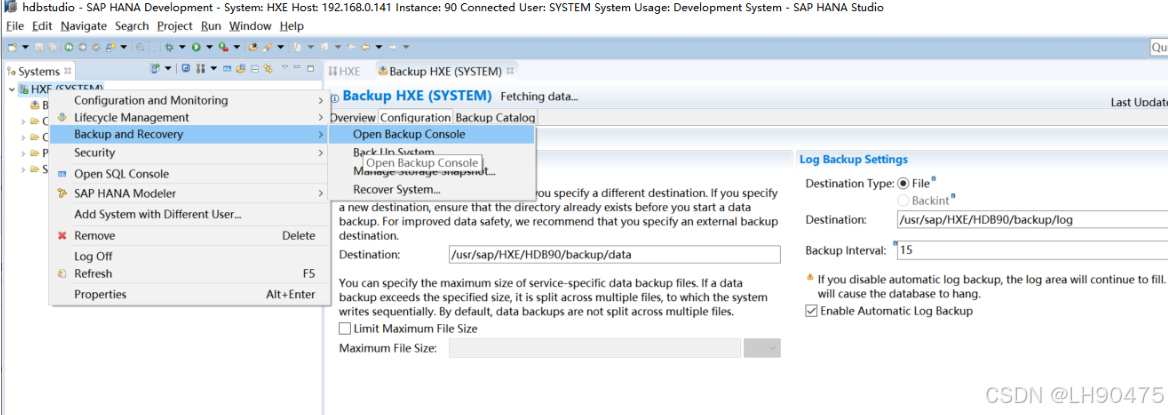Click the Run Last Tool icon with red toolbox
The height and width of the screenshot is (415, 1168).
pos(223,47)
